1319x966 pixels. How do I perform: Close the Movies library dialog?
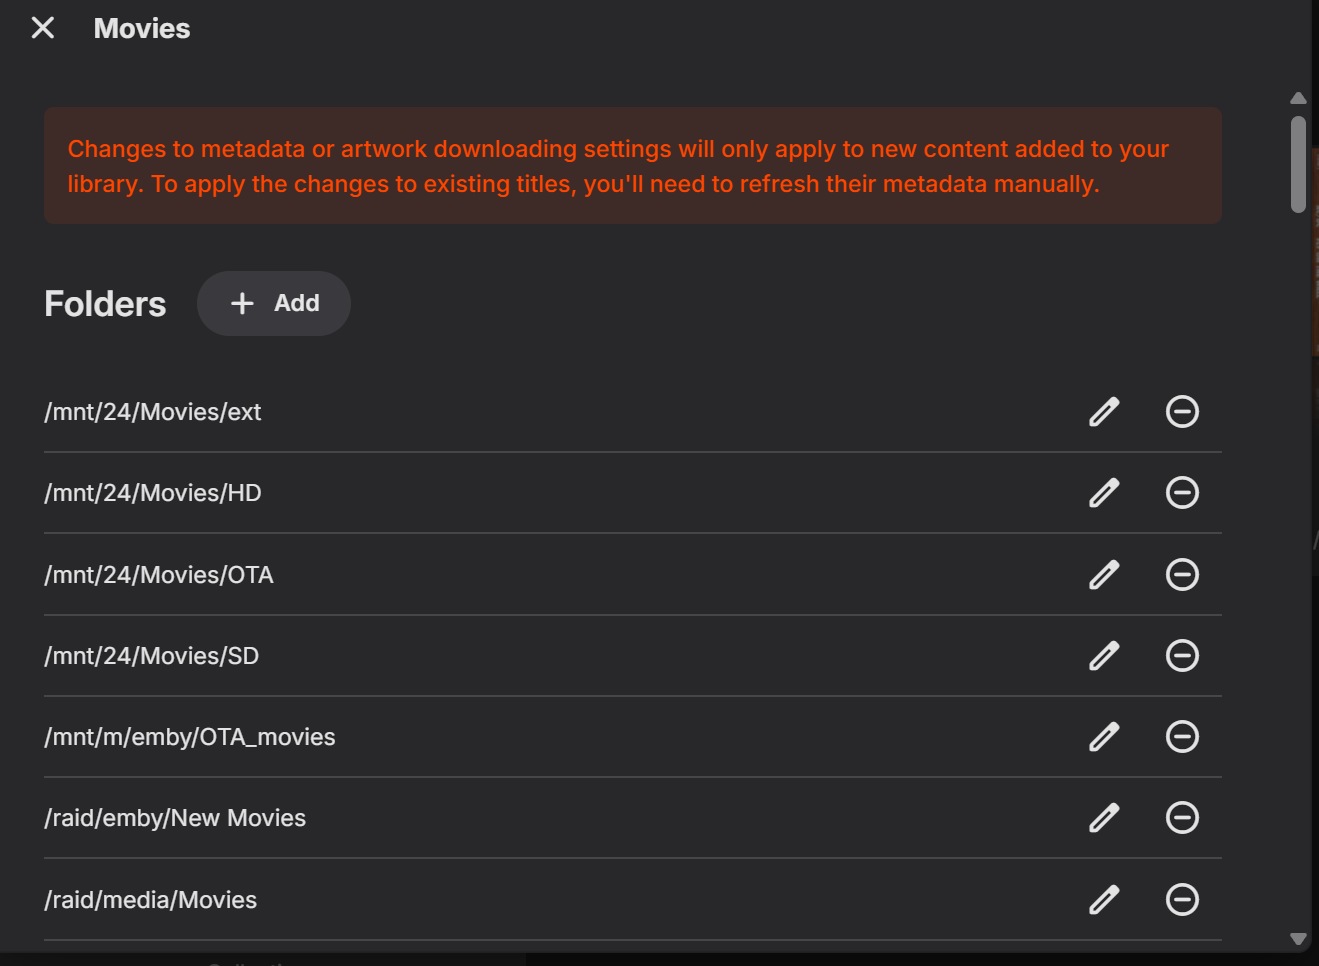[43, 28]
